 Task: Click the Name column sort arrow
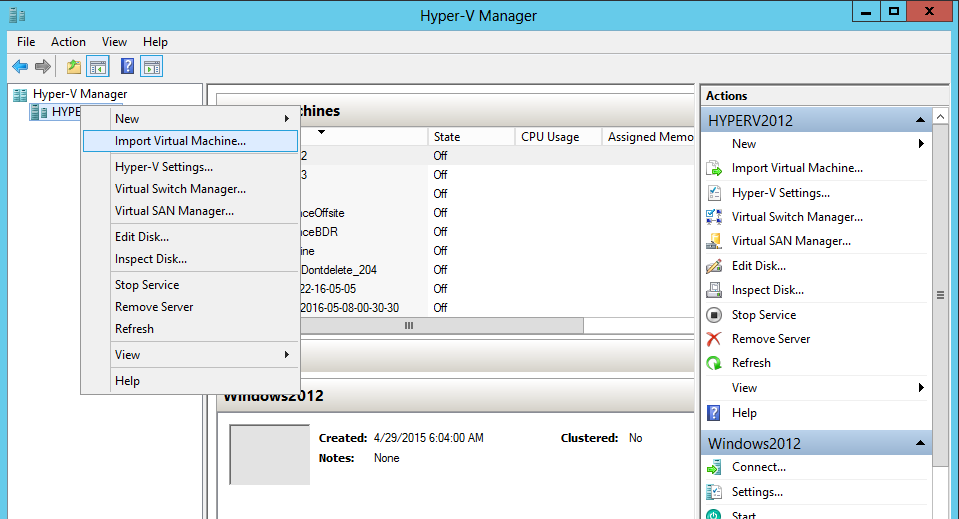tap(321, 132)
